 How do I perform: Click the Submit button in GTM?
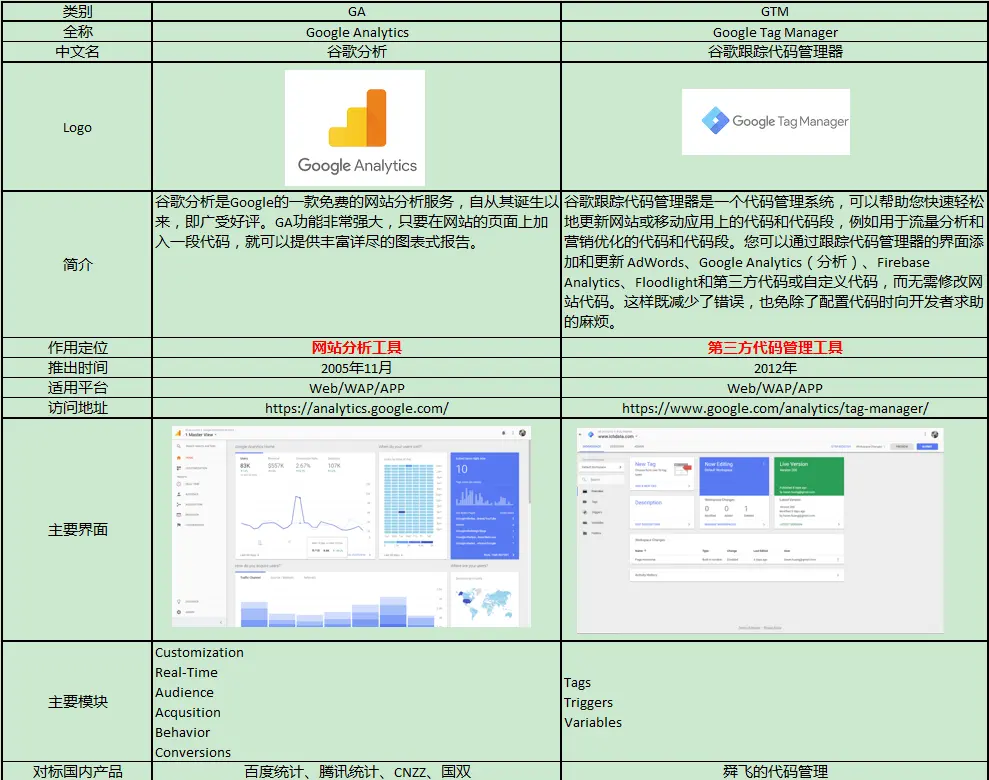tap(927, 447)
